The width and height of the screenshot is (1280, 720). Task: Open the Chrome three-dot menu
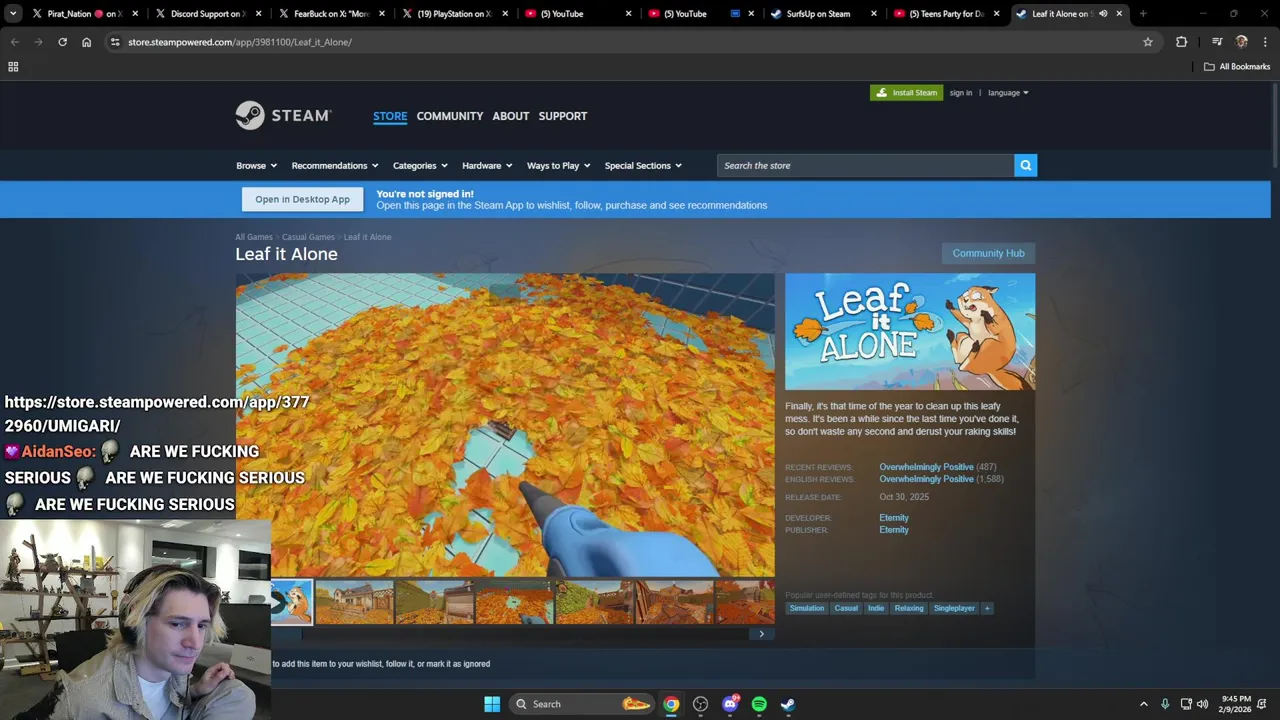click(x=1263, y=42)
